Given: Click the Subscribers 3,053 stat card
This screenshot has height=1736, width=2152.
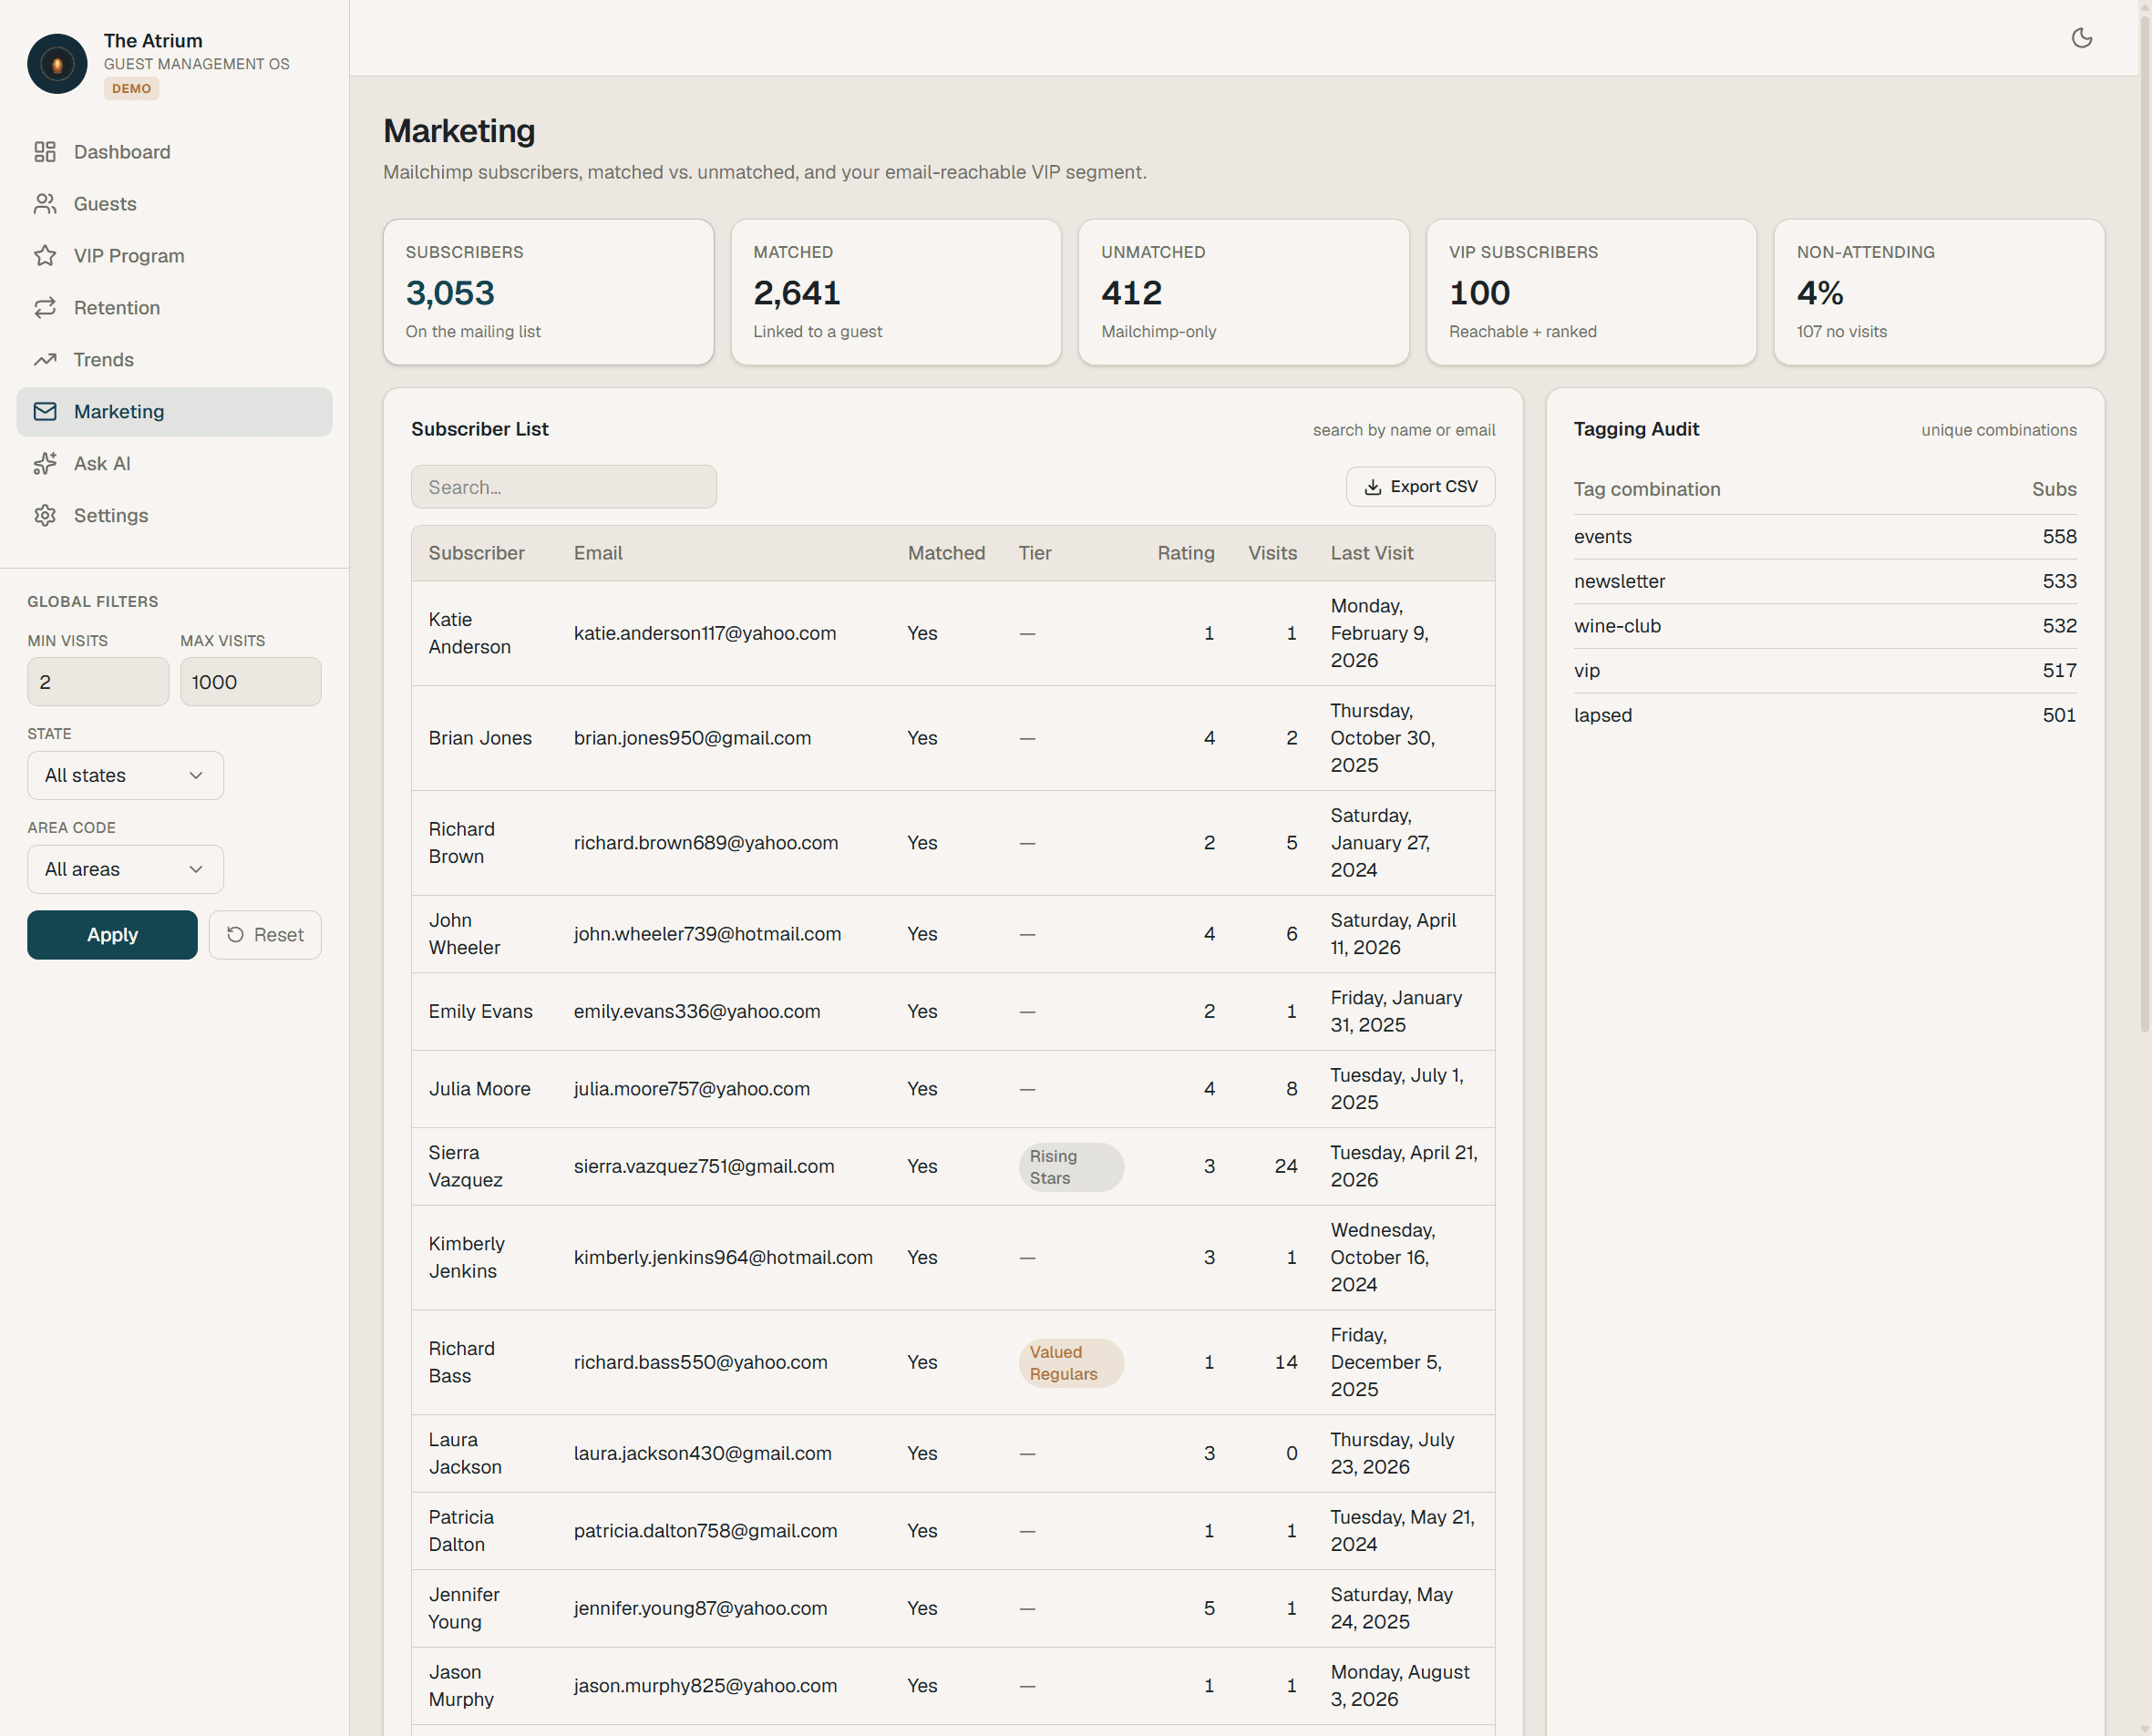Looking at the screenshot, I should [548, 292].
